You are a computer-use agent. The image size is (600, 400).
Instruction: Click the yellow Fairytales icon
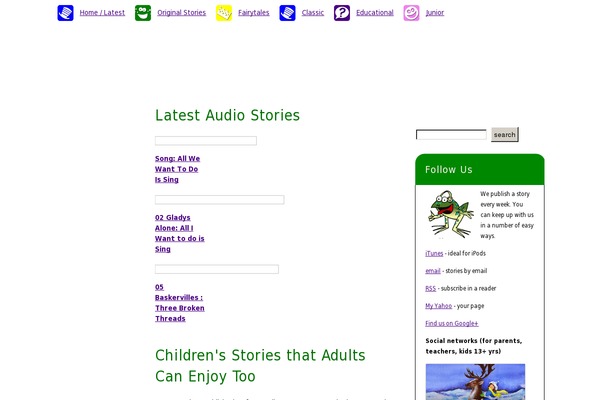coord(224,13)
